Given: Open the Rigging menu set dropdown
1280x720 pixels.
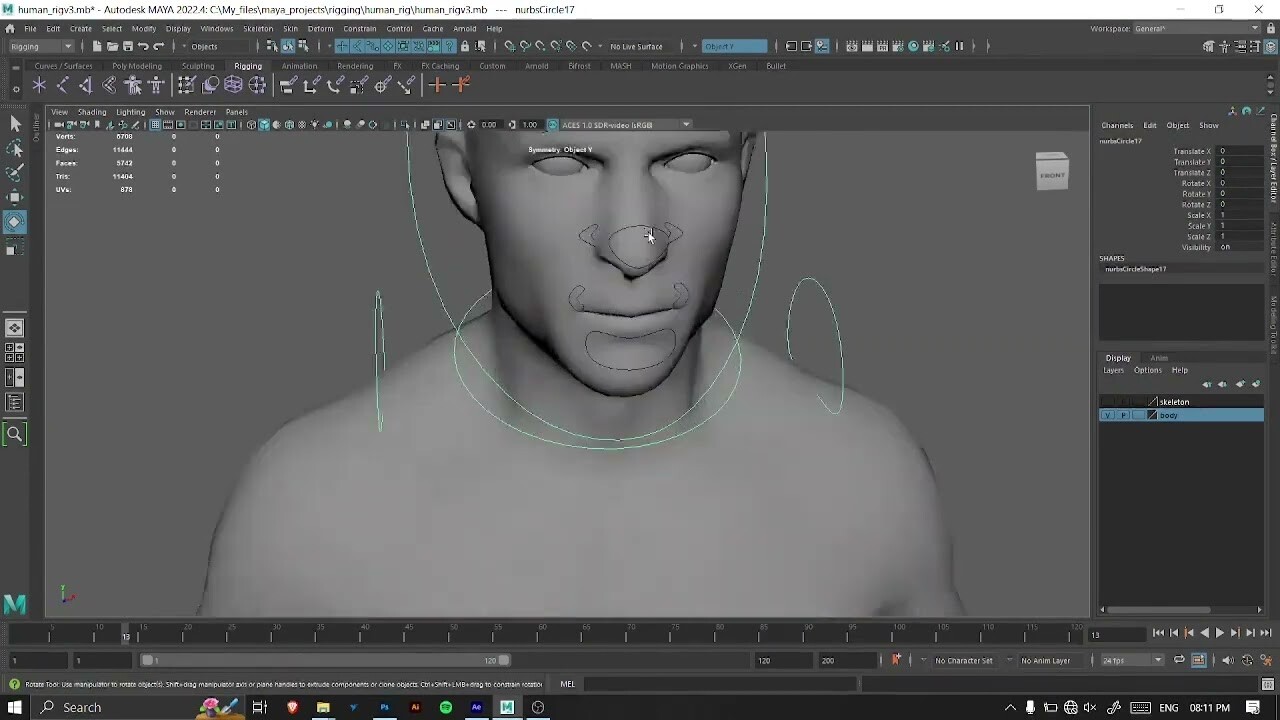Looking at the screenshot, I should click(38, 46).
